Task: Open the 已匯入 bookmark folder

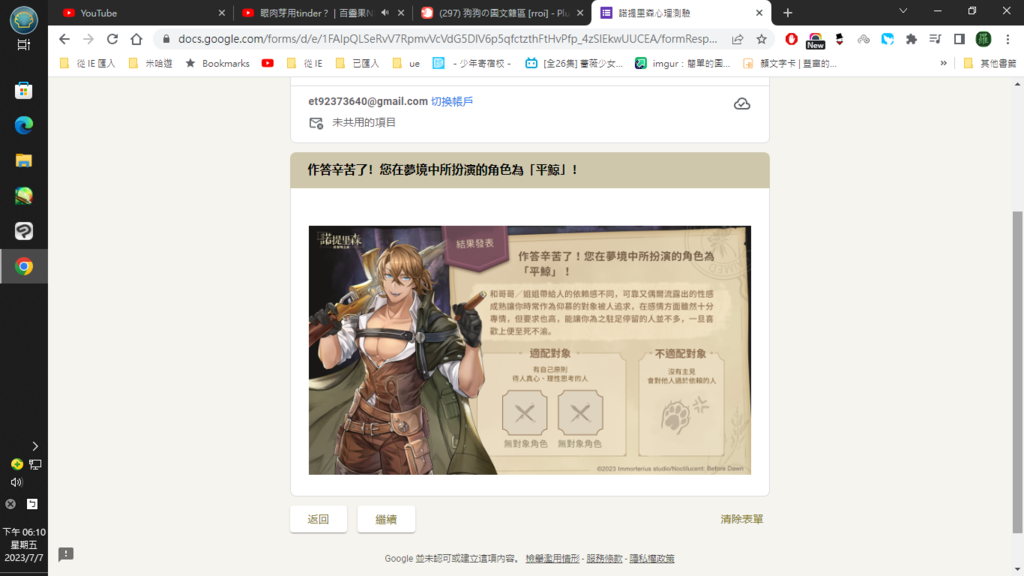Action: click(357, 63)
